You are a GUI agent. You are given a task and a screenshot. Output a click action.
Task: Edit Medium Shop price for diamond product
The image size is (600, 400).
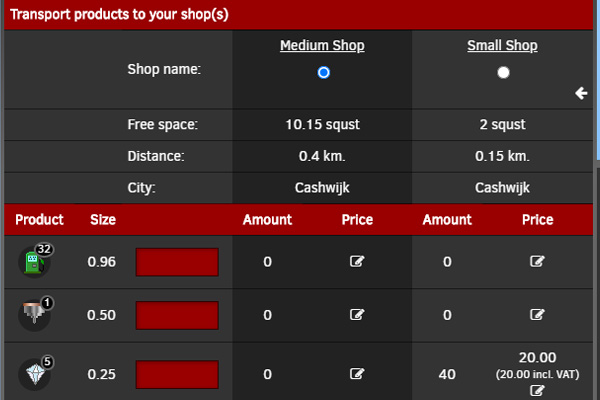(x=357, y=375)
